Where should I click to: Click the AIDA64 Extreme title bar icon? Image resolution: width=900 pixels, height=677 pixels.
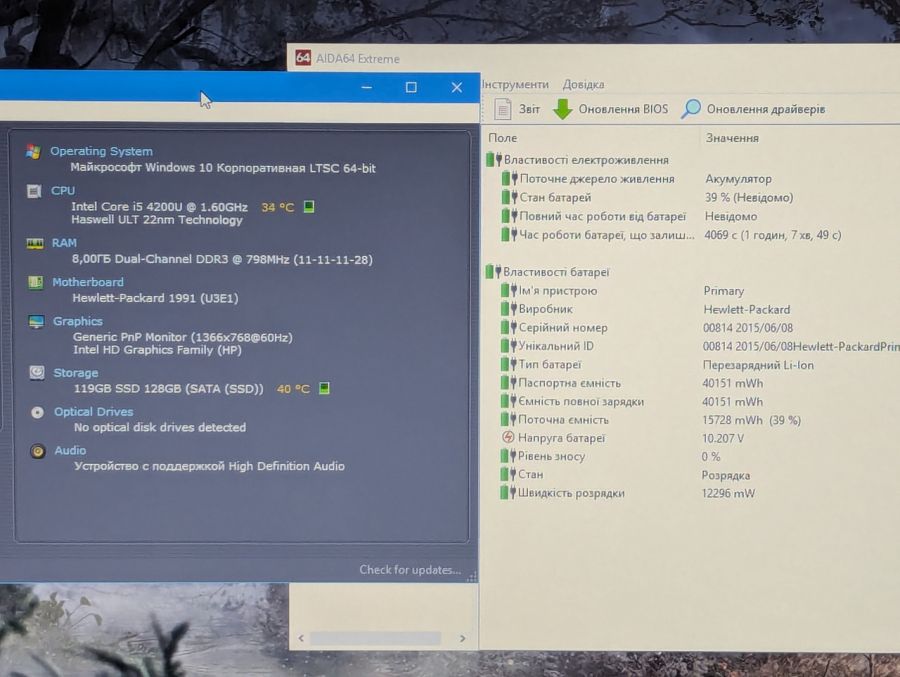point(303,58)
